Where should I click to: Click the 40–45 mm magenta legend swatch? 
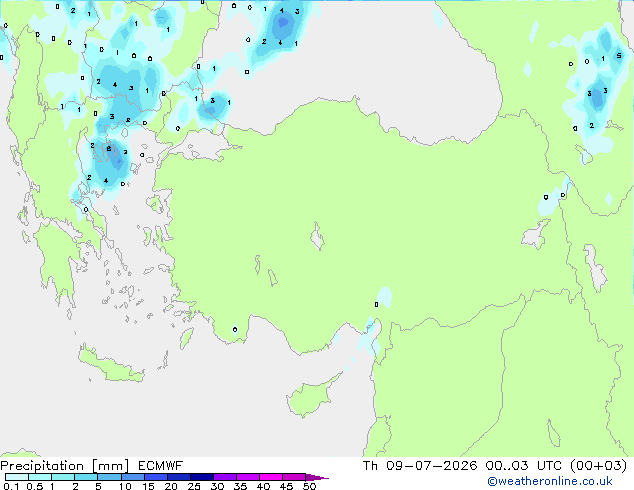pyautogui.click(x=271, y=477)
